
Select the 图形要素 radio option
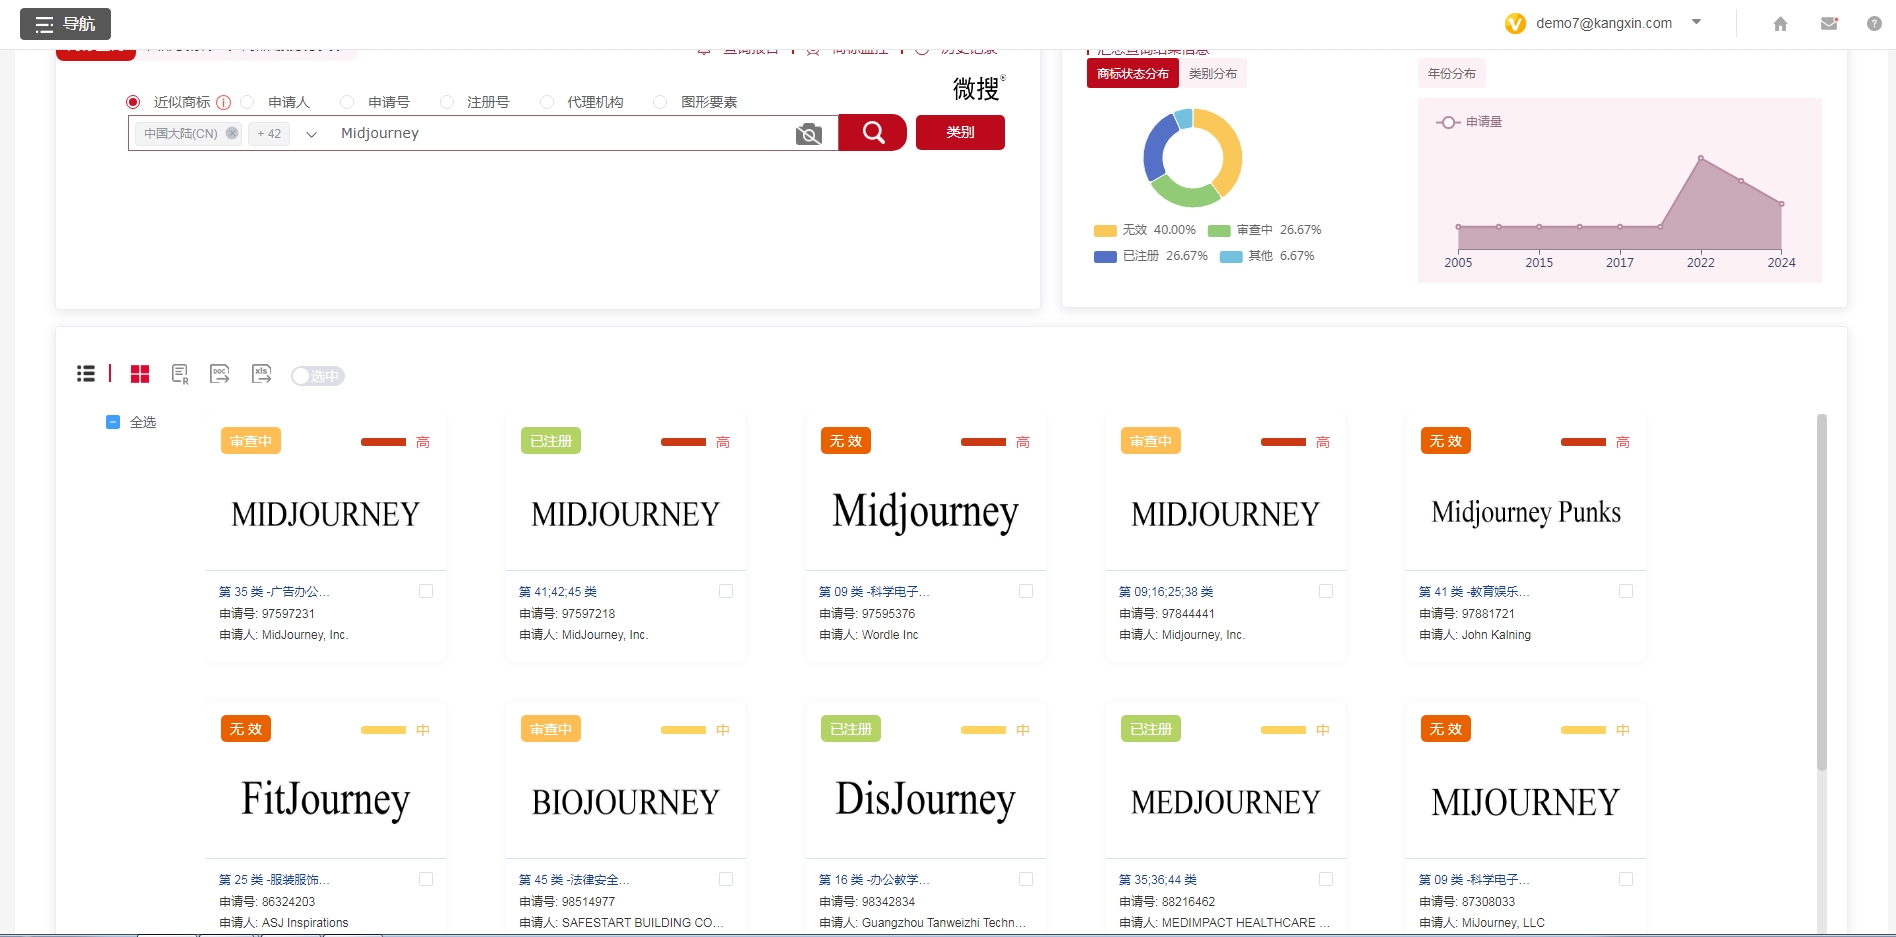(x=660, y=102)
